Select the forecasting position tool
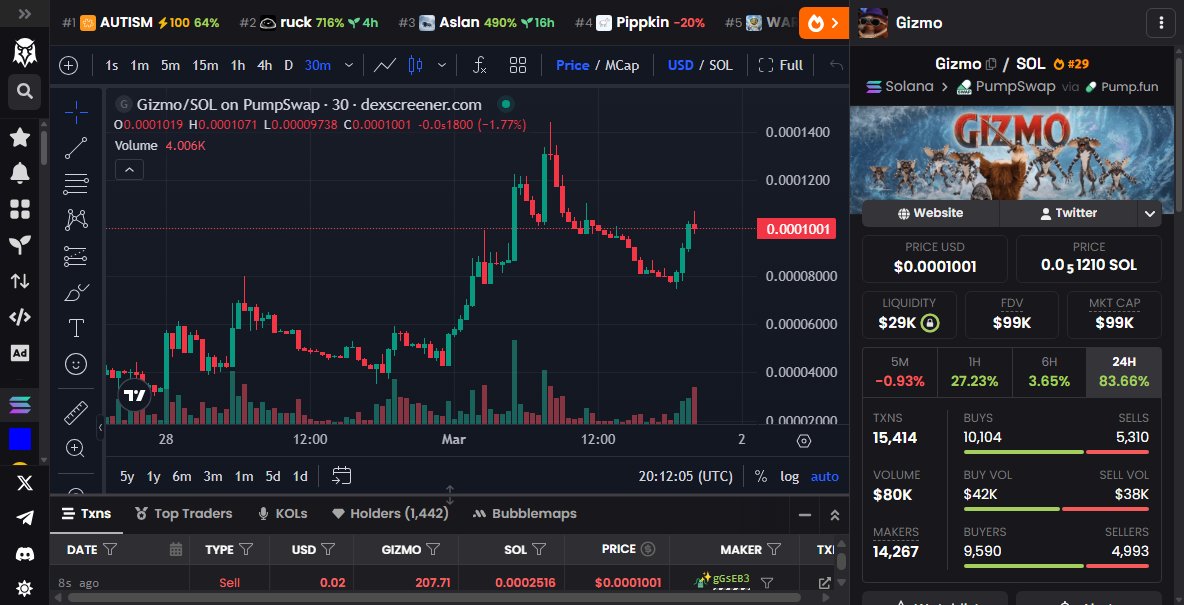The image size is (1184, 605). (76, 256)
